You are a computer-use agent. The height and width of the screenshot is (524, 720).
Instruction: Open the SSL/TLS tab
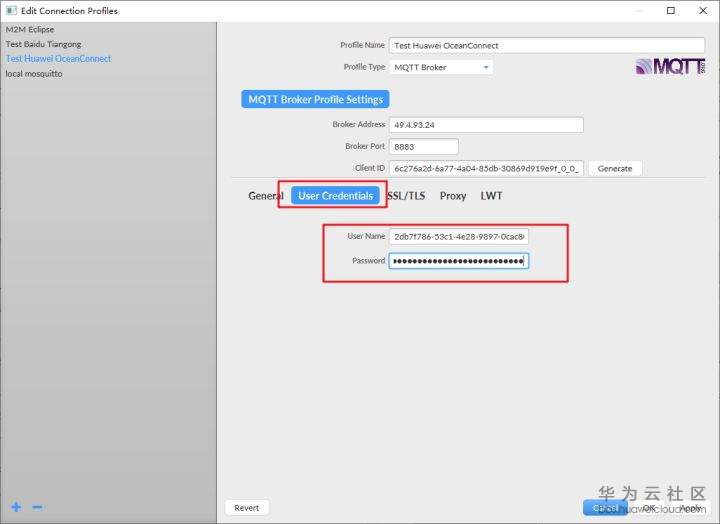(406, 196)
